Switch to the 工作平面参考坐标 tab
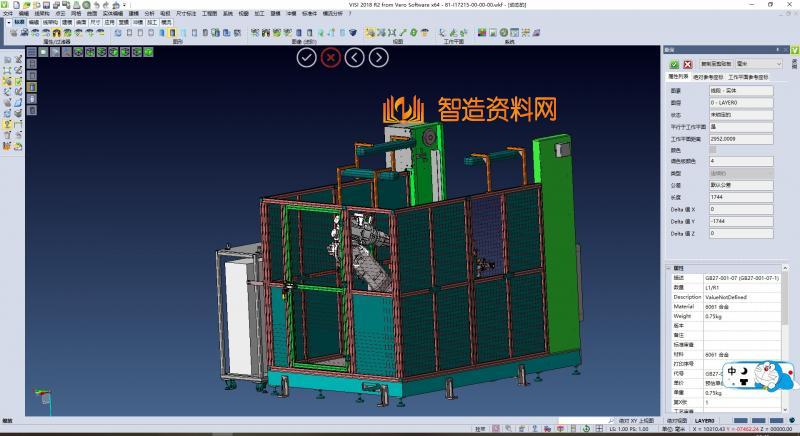The height and width of the screenshot is (436, 800). coord(749,76)
